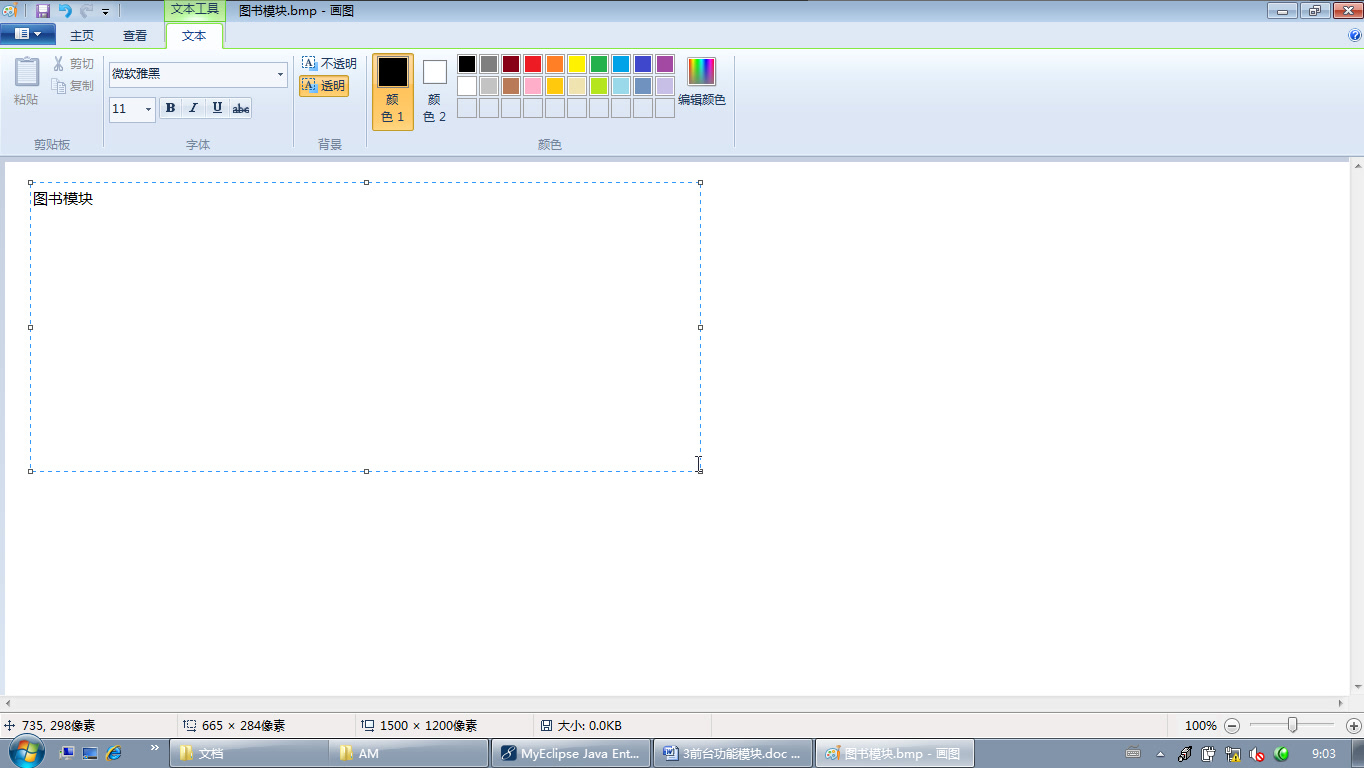1364x768 pixels.
Task: Open the Customize Quick Access Toolbar arrow
Action: coord(105,12)
